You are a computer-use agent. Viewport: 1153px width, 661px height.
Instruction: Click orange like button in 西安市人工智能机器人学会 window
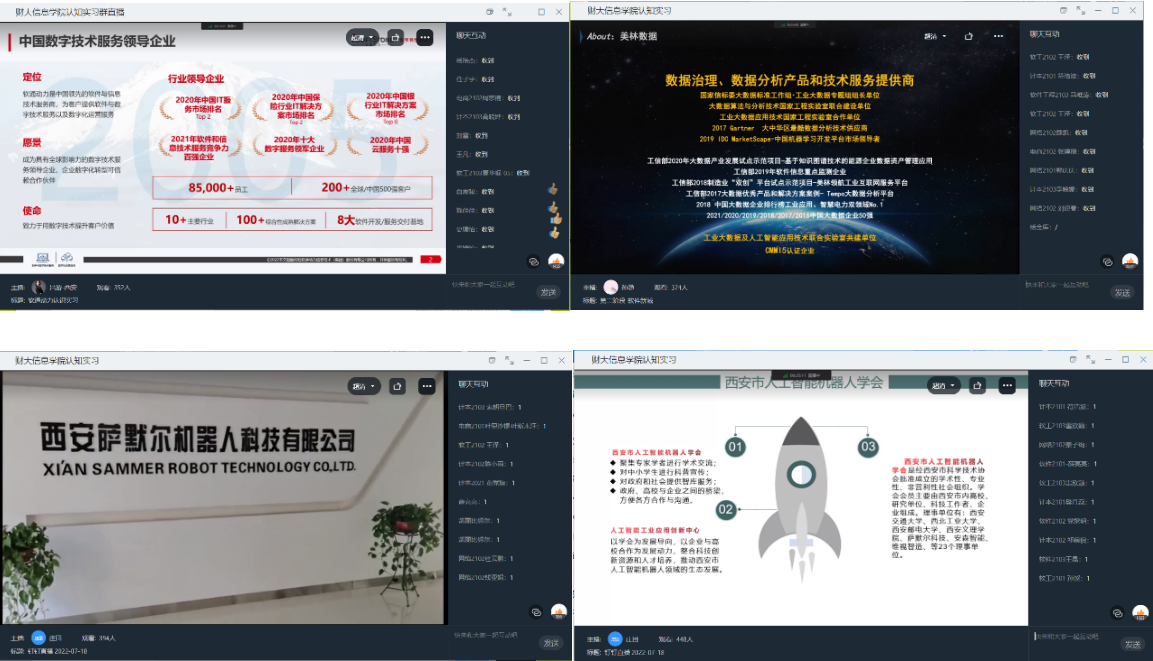coord(1140,612)
